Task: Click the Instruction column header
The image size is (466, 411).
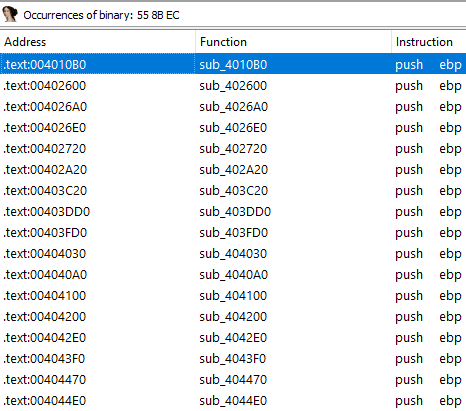Action: click(429, 42)
